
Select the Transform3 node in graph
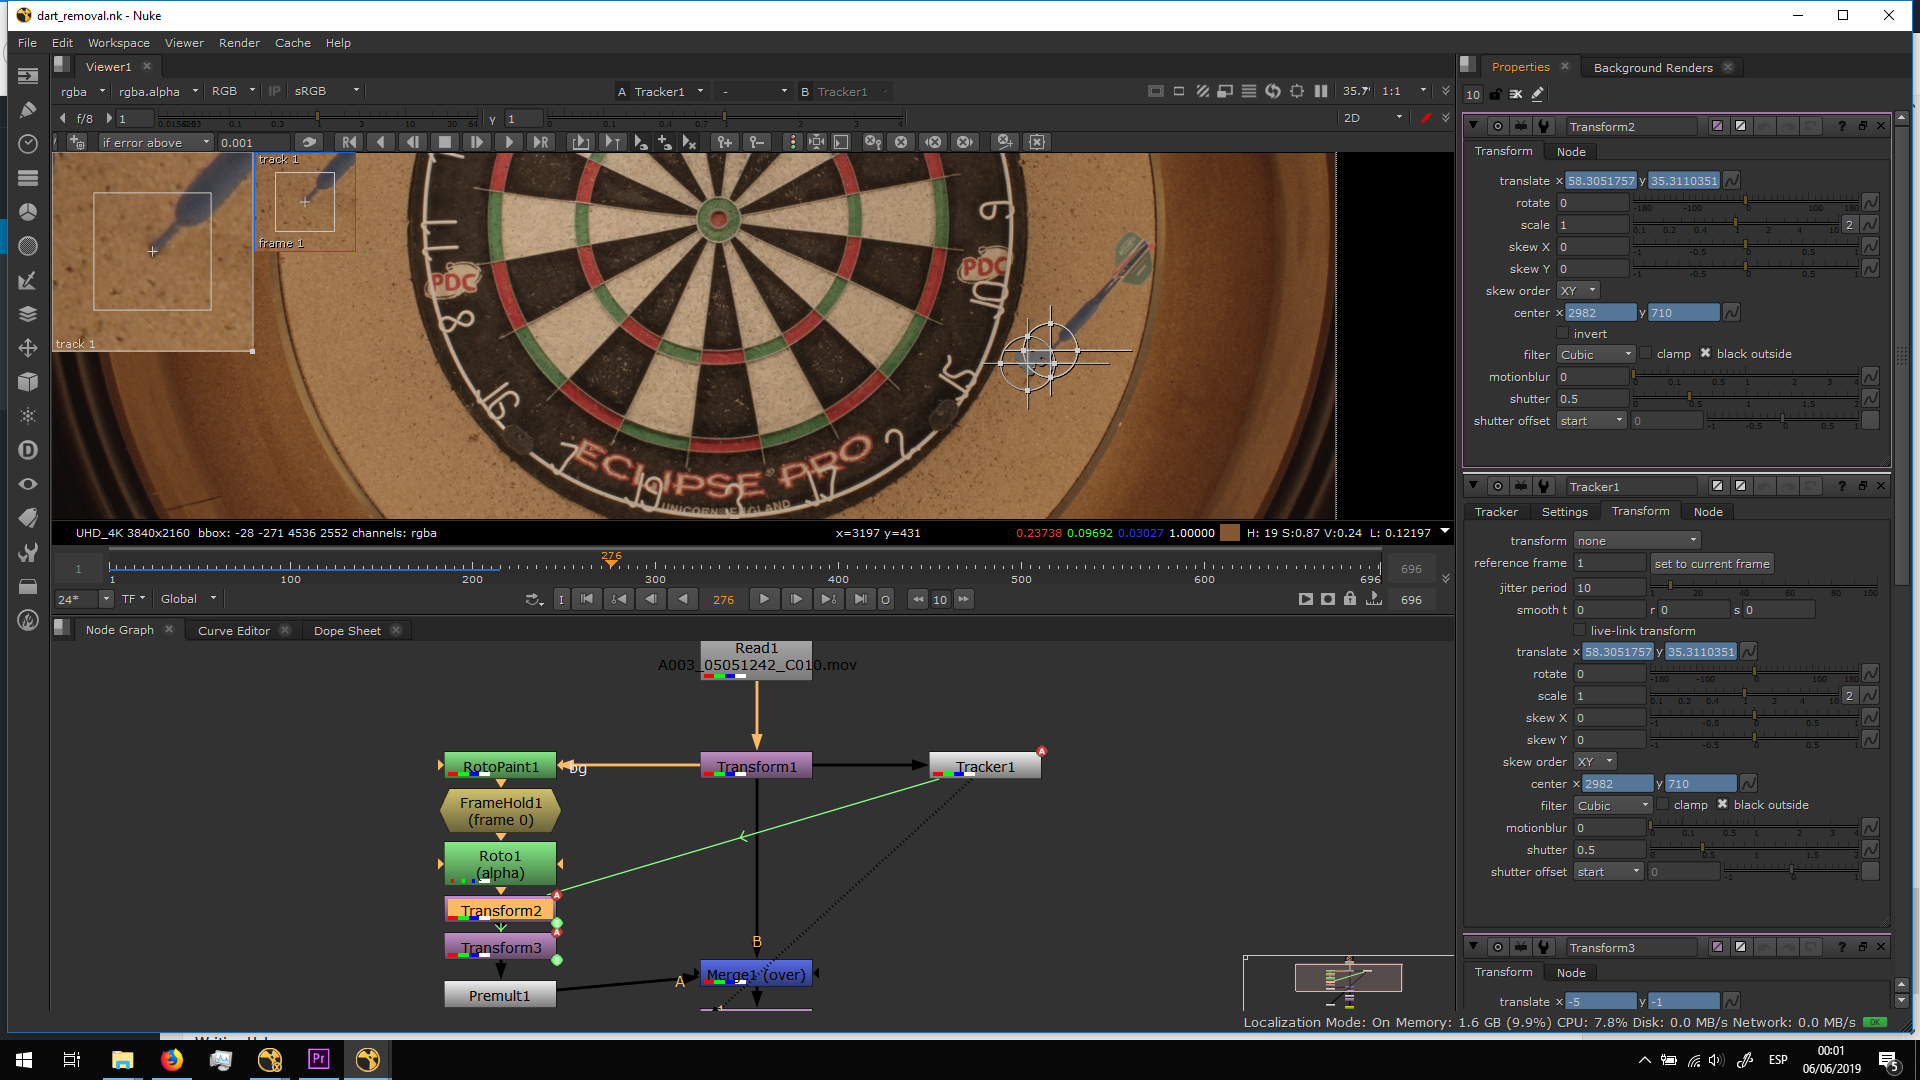(x=500, y=947)
